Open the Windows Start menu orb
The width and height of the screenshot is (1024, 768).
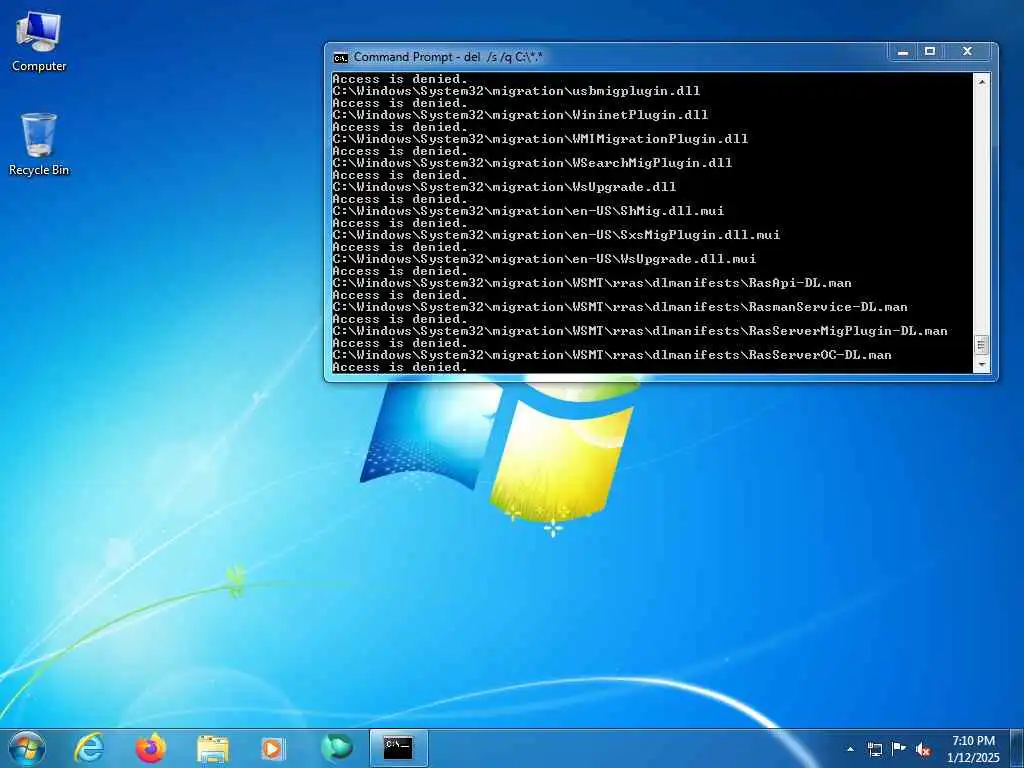coord(27,748)
